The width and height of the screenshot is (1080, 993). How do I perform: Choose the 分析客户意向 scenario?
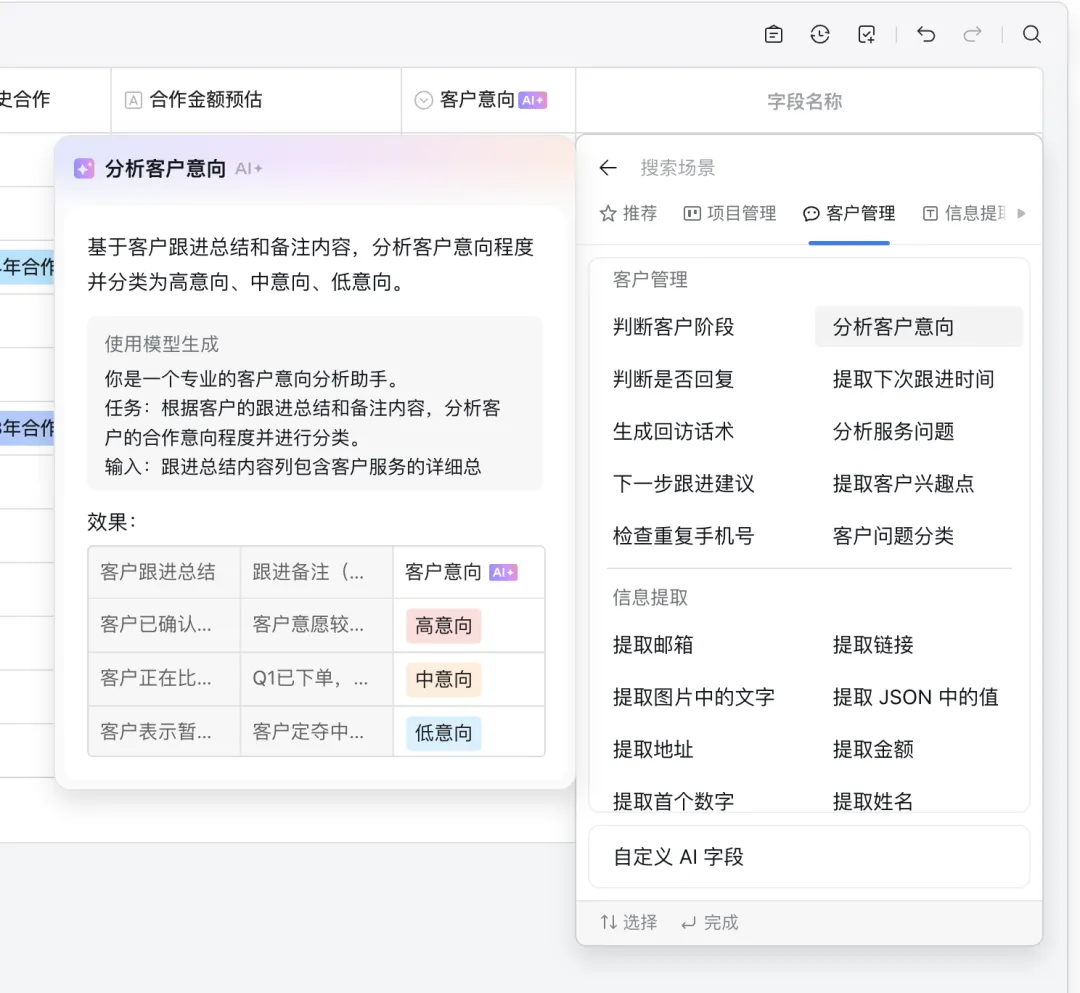click(919, 327)
